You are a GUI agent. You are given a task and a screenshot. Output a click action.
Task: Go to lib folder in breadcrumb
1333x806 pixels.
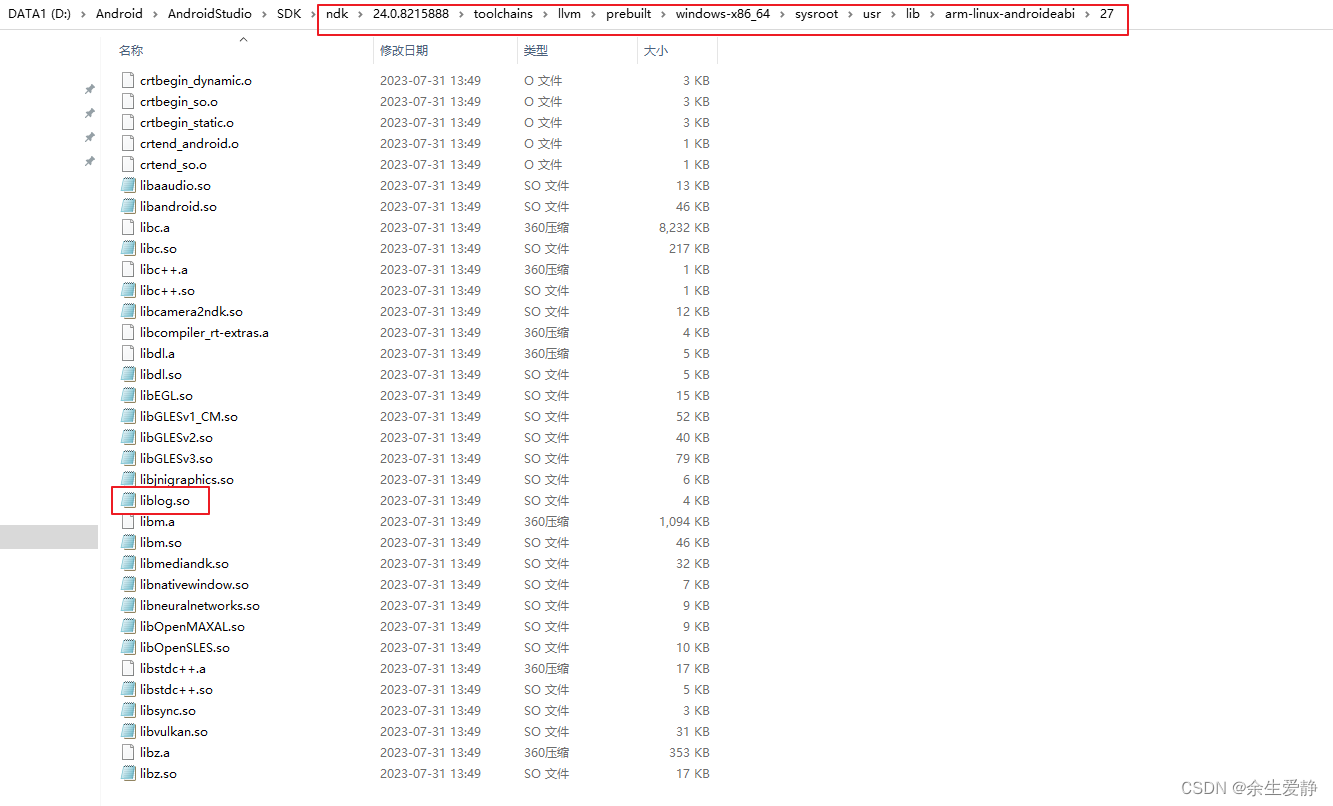click(x=912, y=14)
